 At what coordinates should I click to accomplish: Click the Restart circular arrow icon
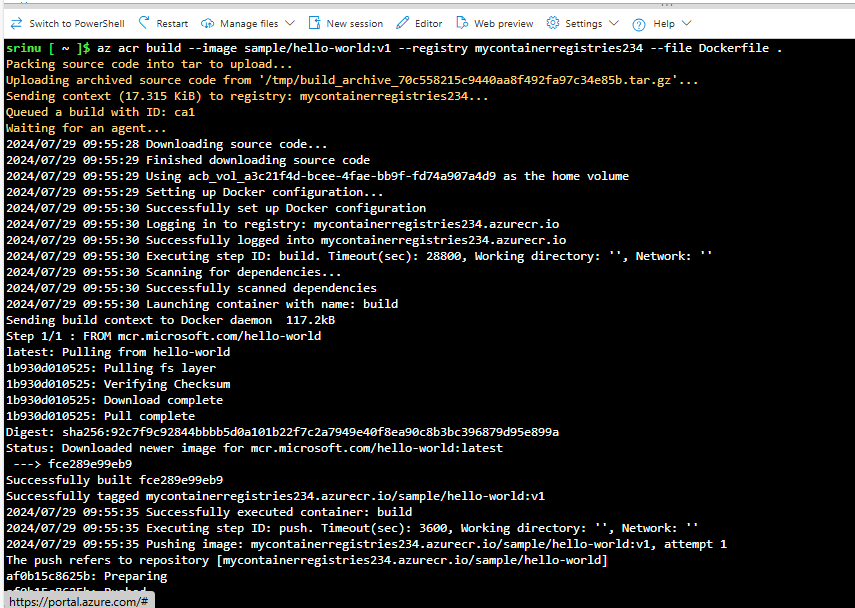coord(144,23)
